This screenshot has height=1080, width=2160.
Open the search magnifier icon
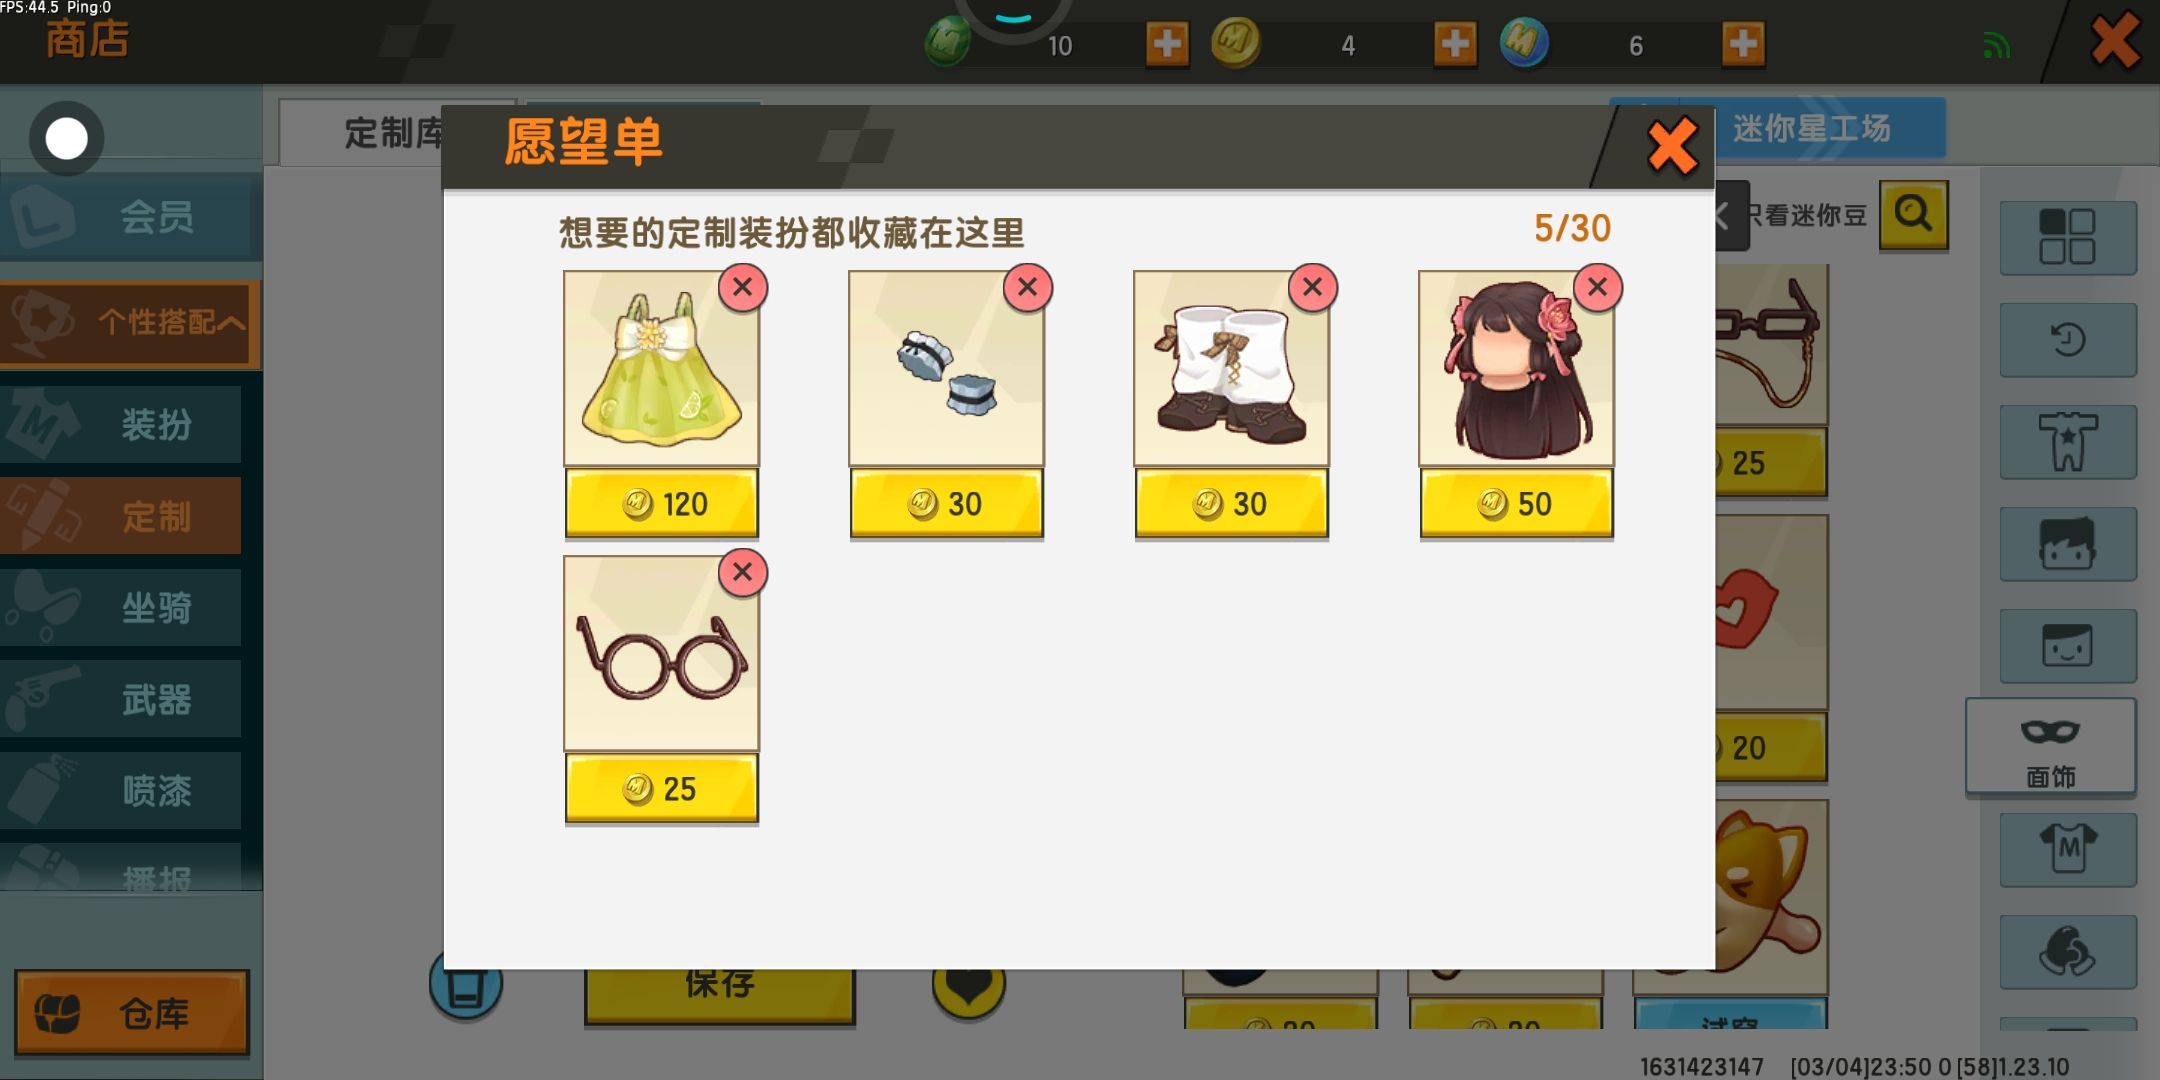1913,215
